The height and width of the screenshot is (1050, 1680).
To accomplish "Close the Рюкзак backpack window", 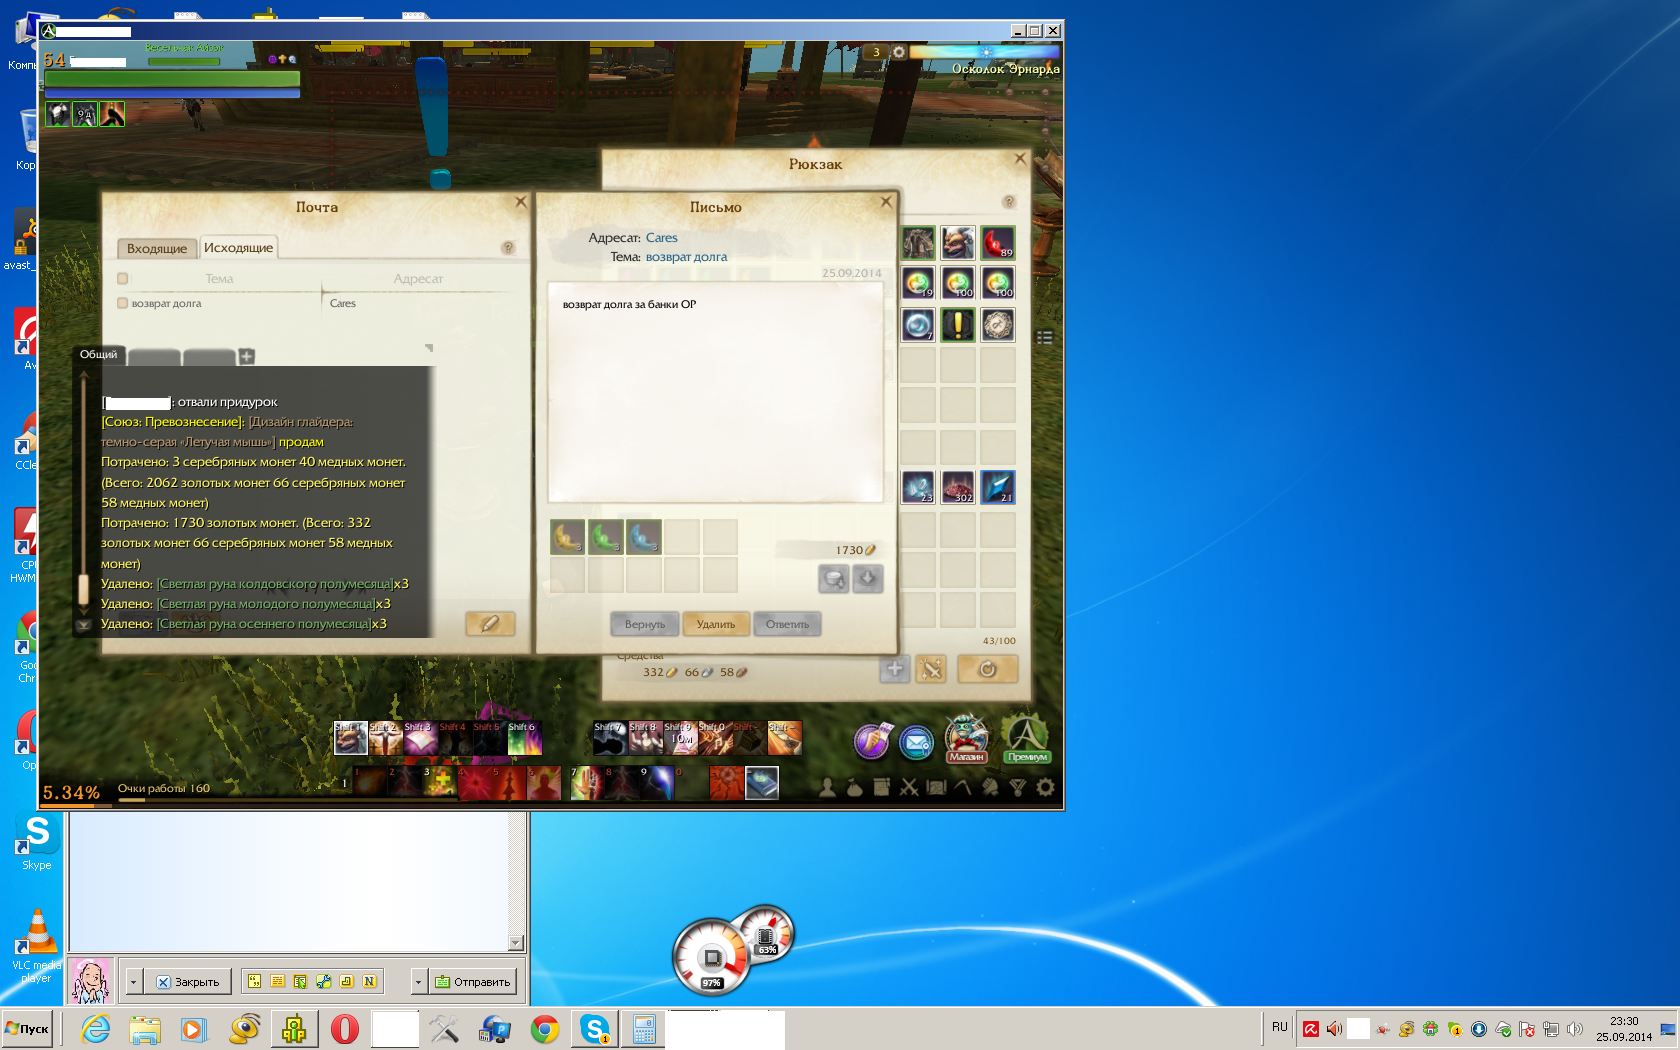I will pyautogui.click(x=1020, y=159).
